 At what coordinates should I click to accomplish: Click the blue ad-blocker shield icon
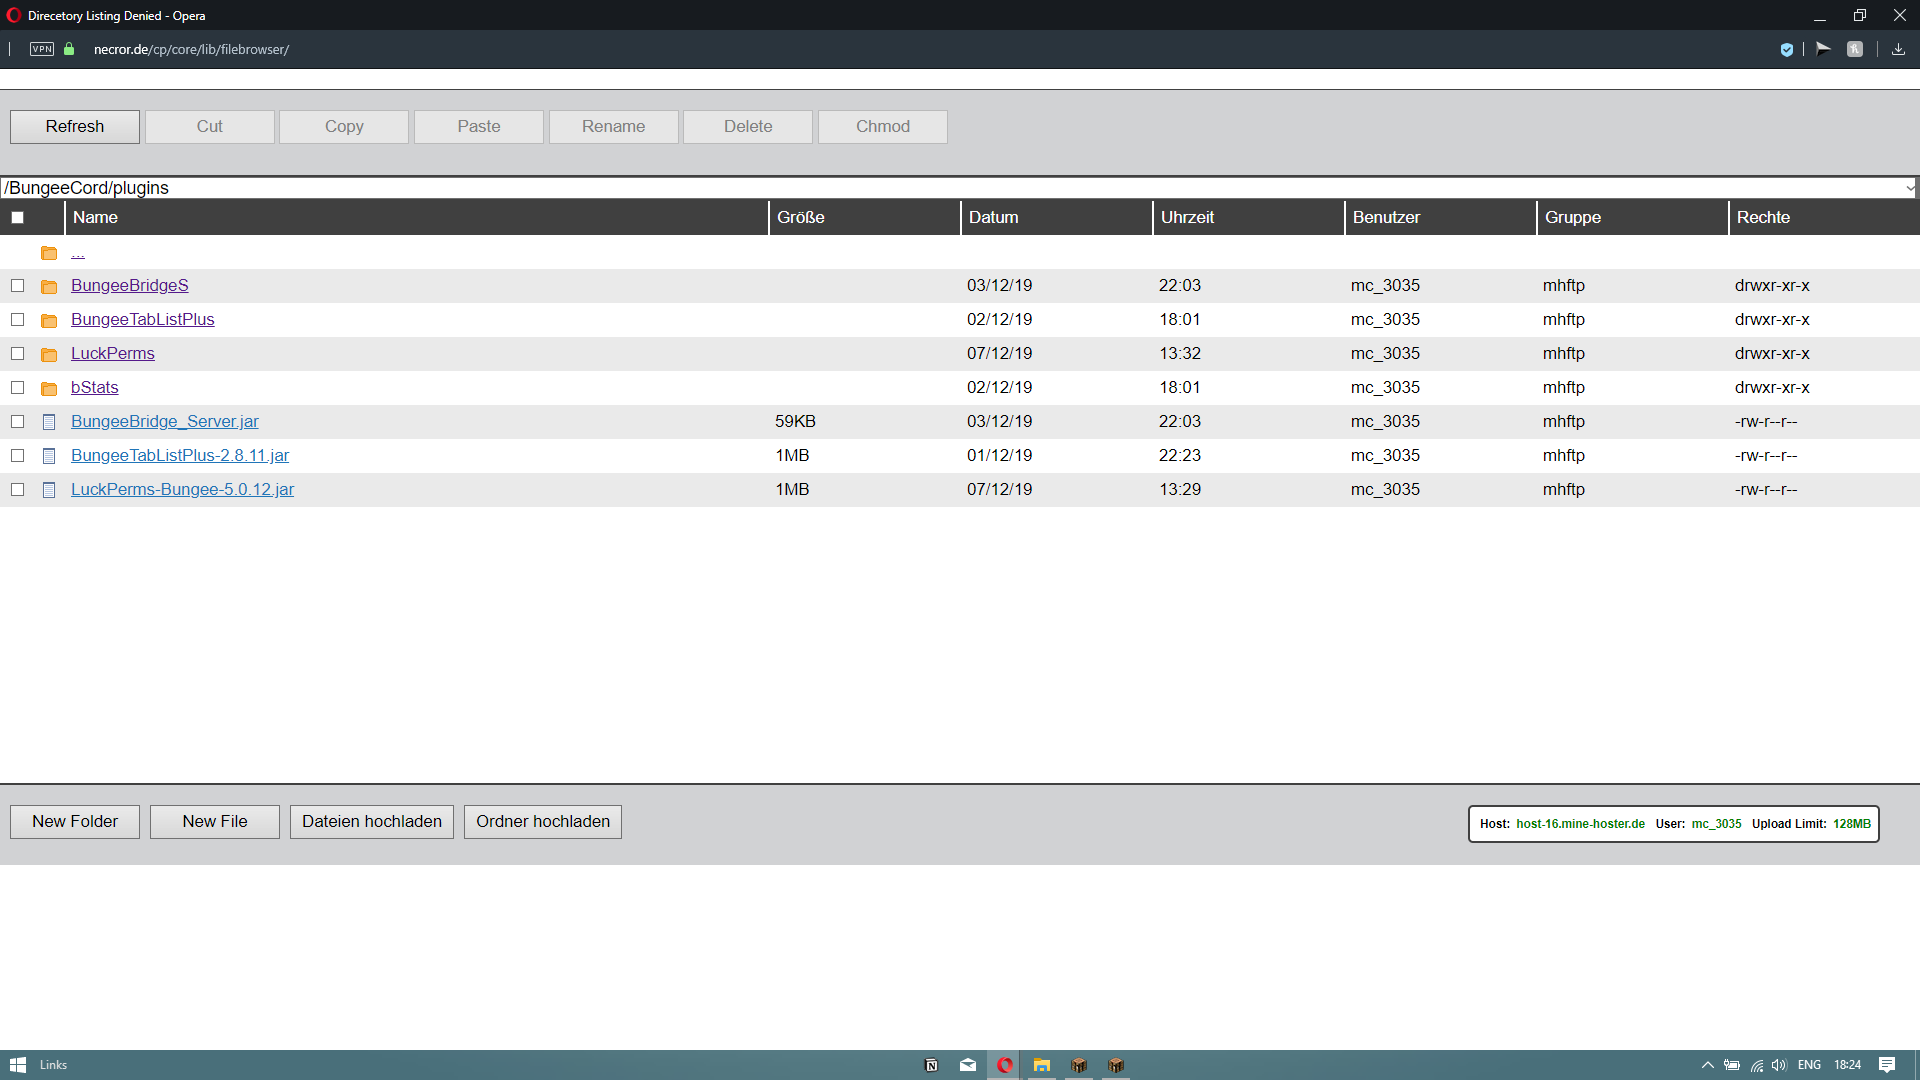(1787, 49)
